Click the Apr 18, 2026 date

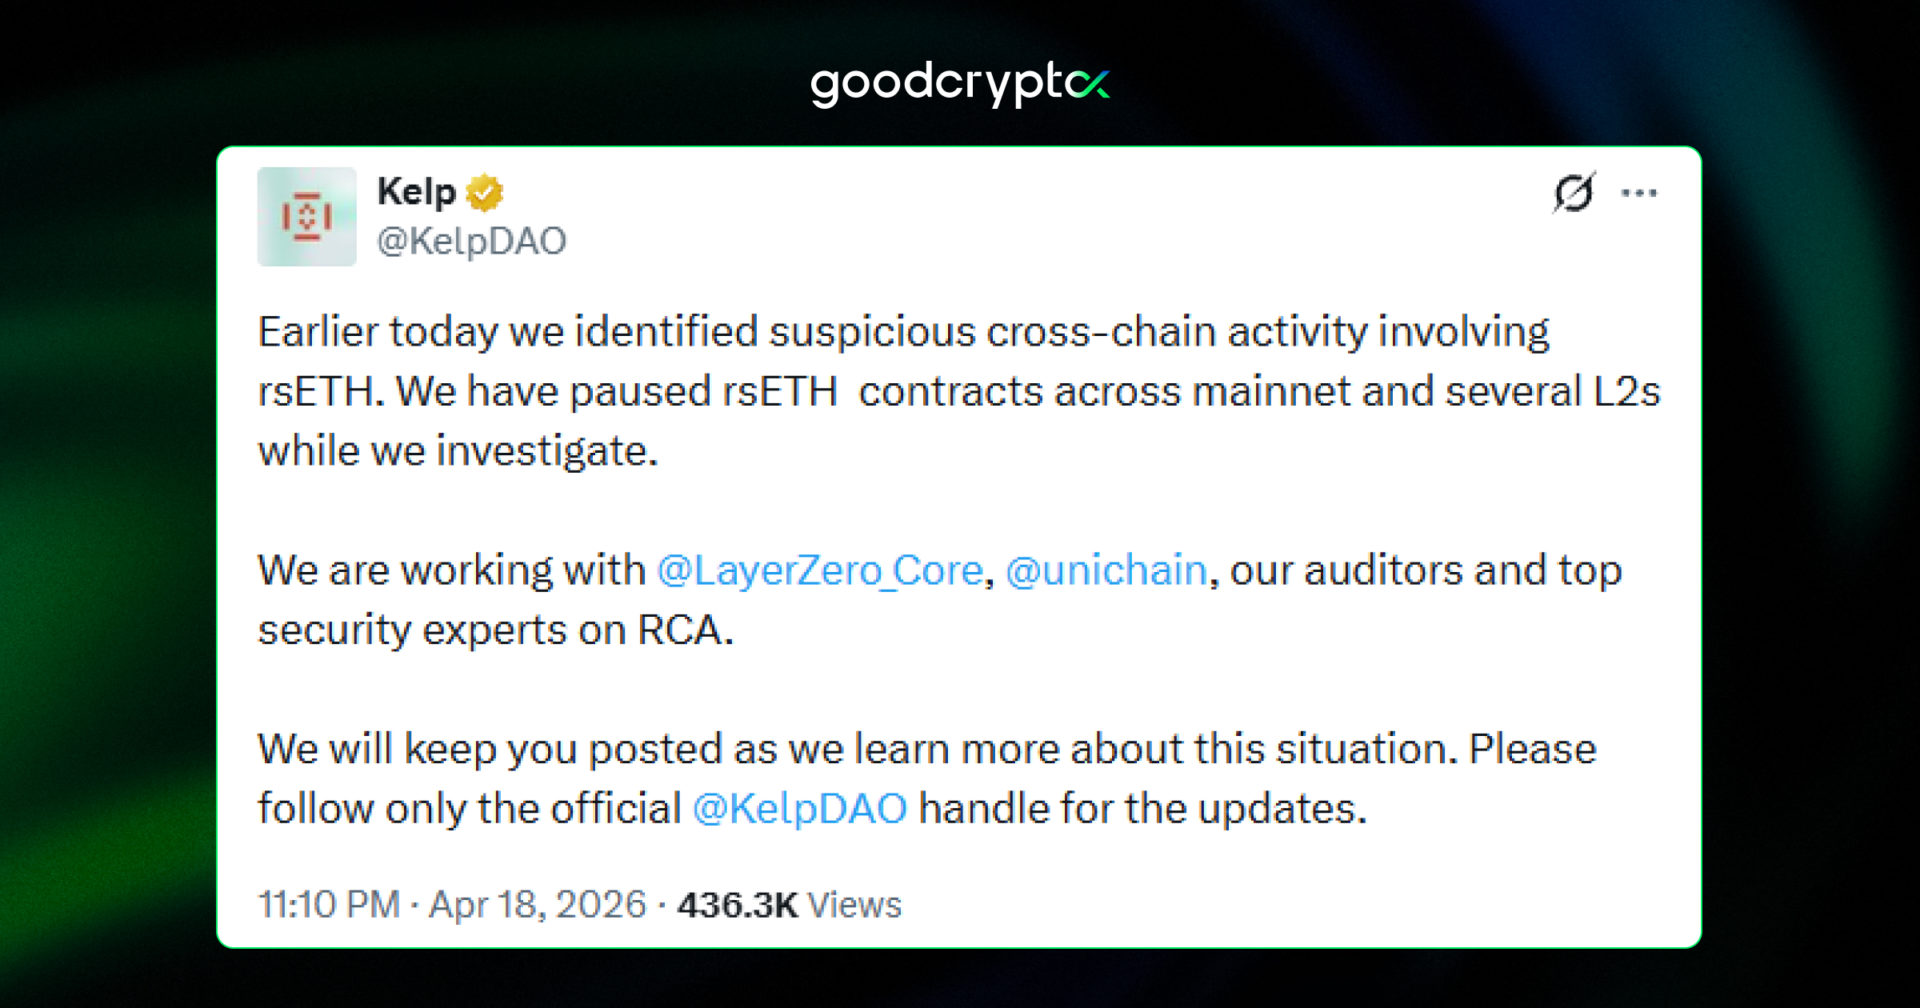click(x=538, y=904)
